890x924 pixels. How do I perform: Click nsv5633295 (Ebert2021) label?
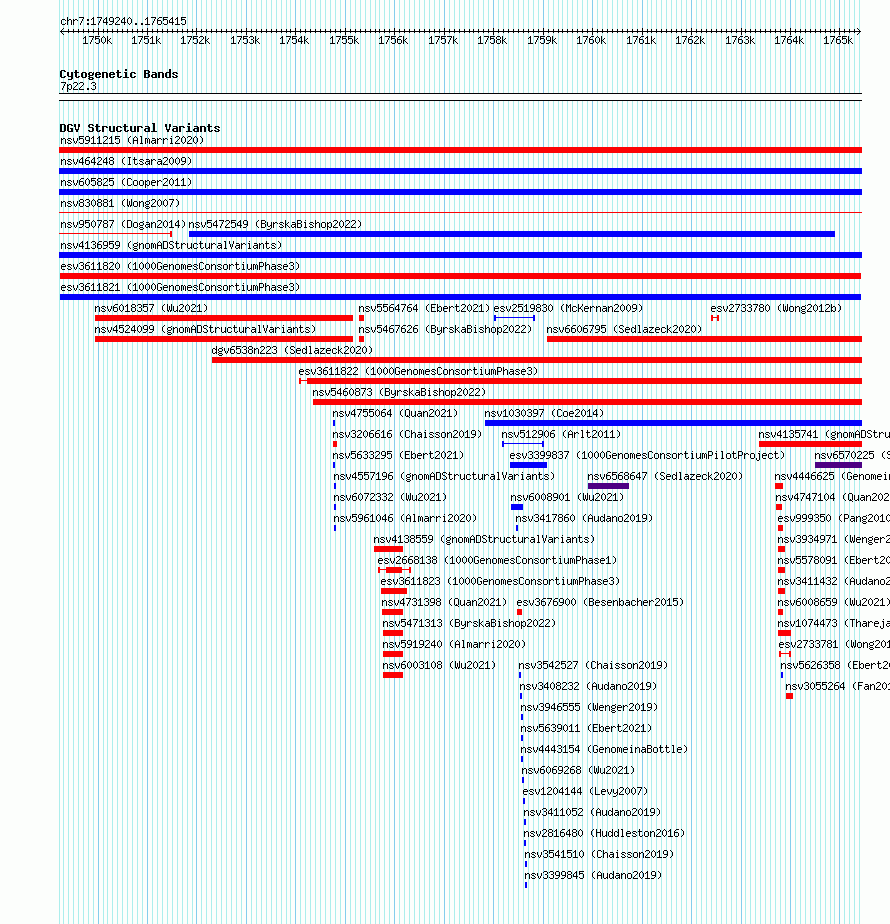pos(398,456)
